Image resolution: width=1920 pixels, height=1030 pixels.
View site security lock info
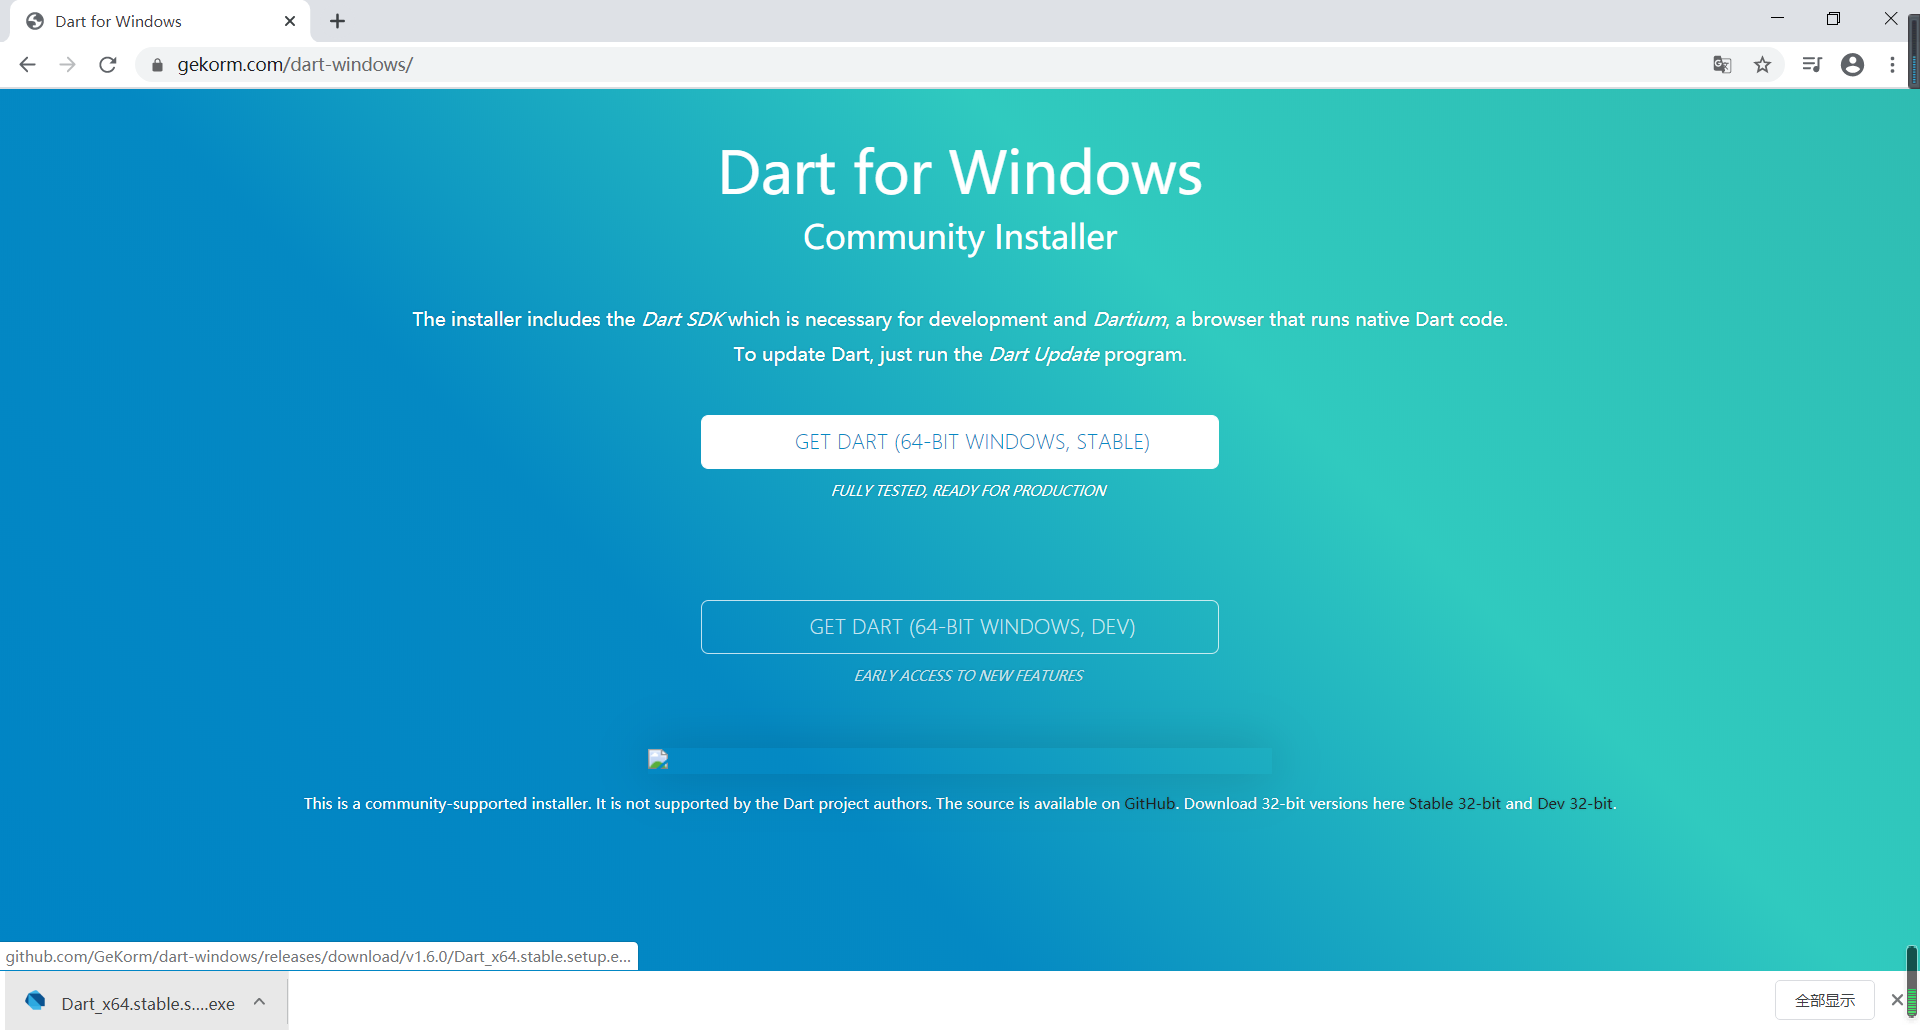pos(157,65)
